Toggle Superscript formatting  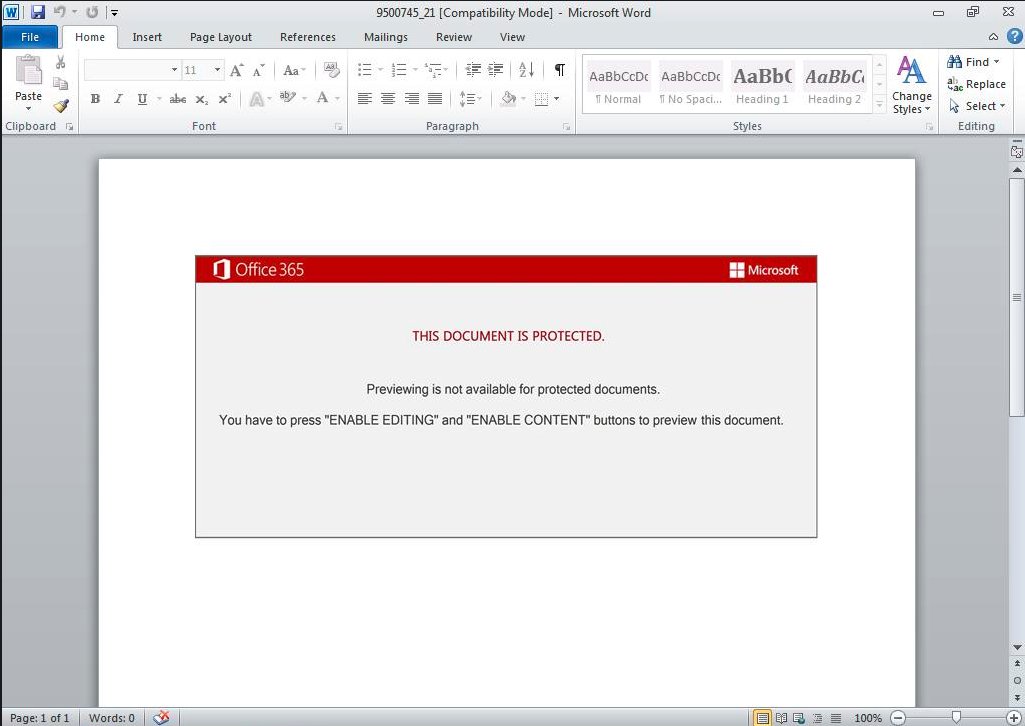(x=224, y=99)
